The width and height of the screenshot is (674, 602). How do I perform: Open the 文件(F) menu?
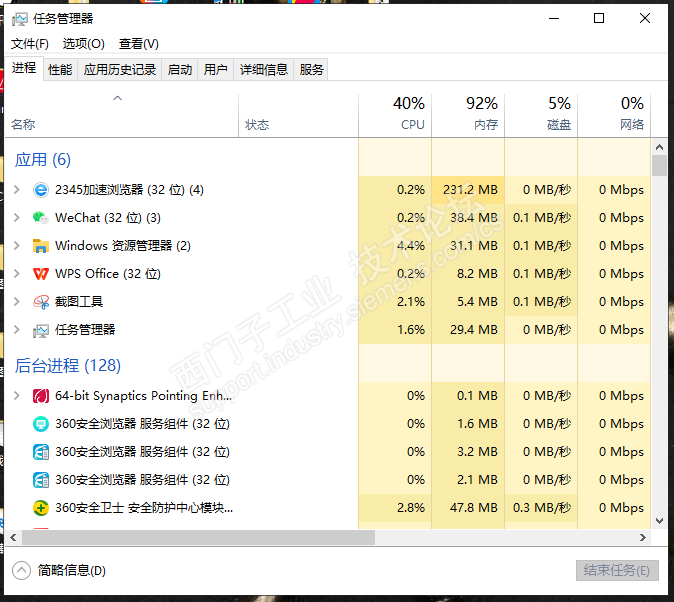tap(30, 44)
